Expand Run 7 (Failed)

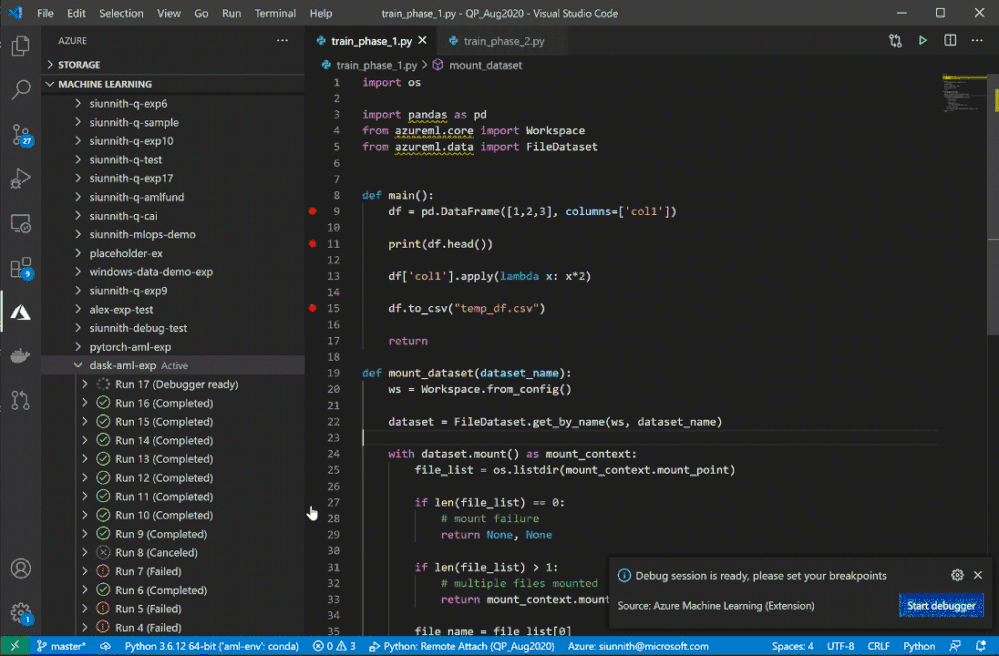(x=85, y=571)
